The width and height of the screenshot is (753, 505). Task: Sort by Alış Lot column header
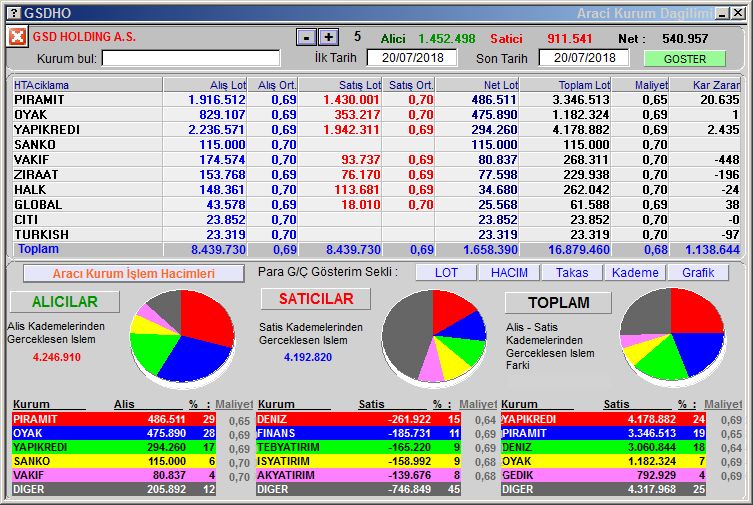pos(205,85)
